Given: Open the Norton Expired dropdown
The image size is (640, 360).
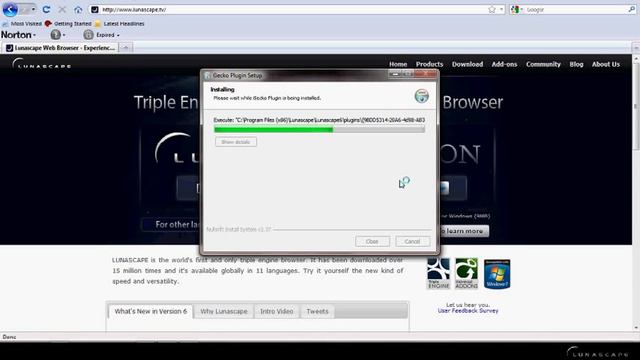Looking at the screenshot, I should pos(102,35).
